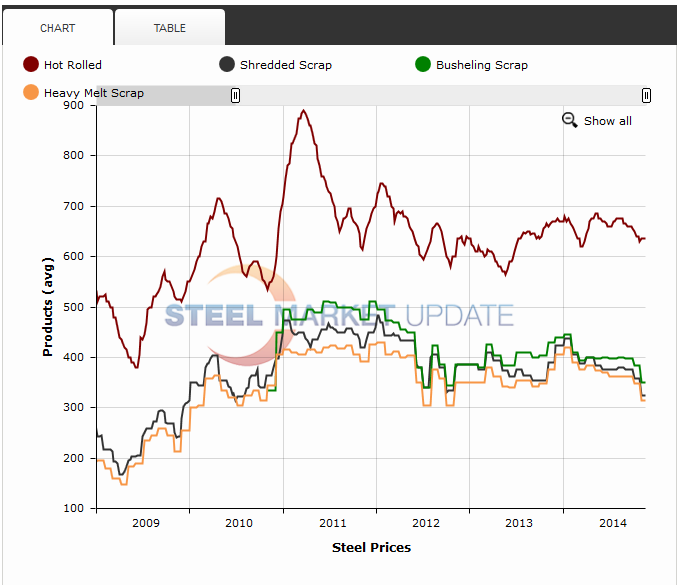Click the Steel Market Update watermark logo
Viewport: 680px width, 585px height.
pos(340,316)
